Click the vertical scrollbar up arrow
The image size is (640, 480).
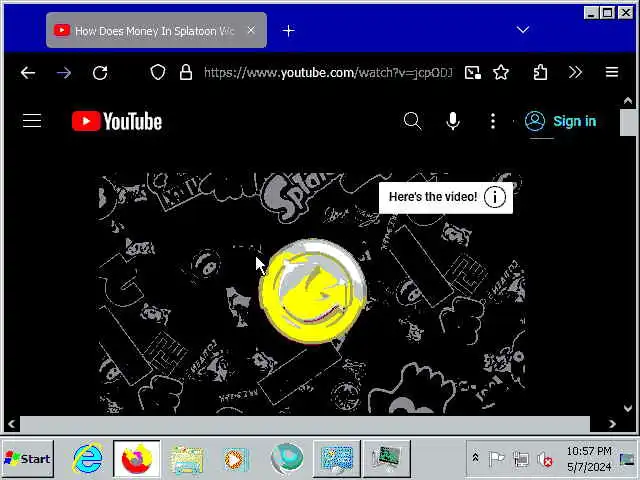[628, 100]
